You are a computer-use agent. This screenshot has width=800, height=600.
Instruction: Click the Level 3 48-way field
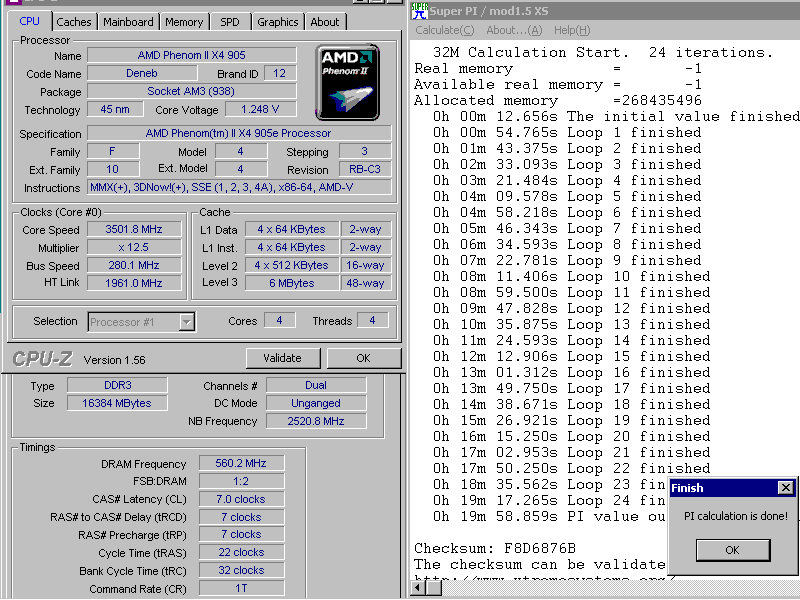(365, 283)
